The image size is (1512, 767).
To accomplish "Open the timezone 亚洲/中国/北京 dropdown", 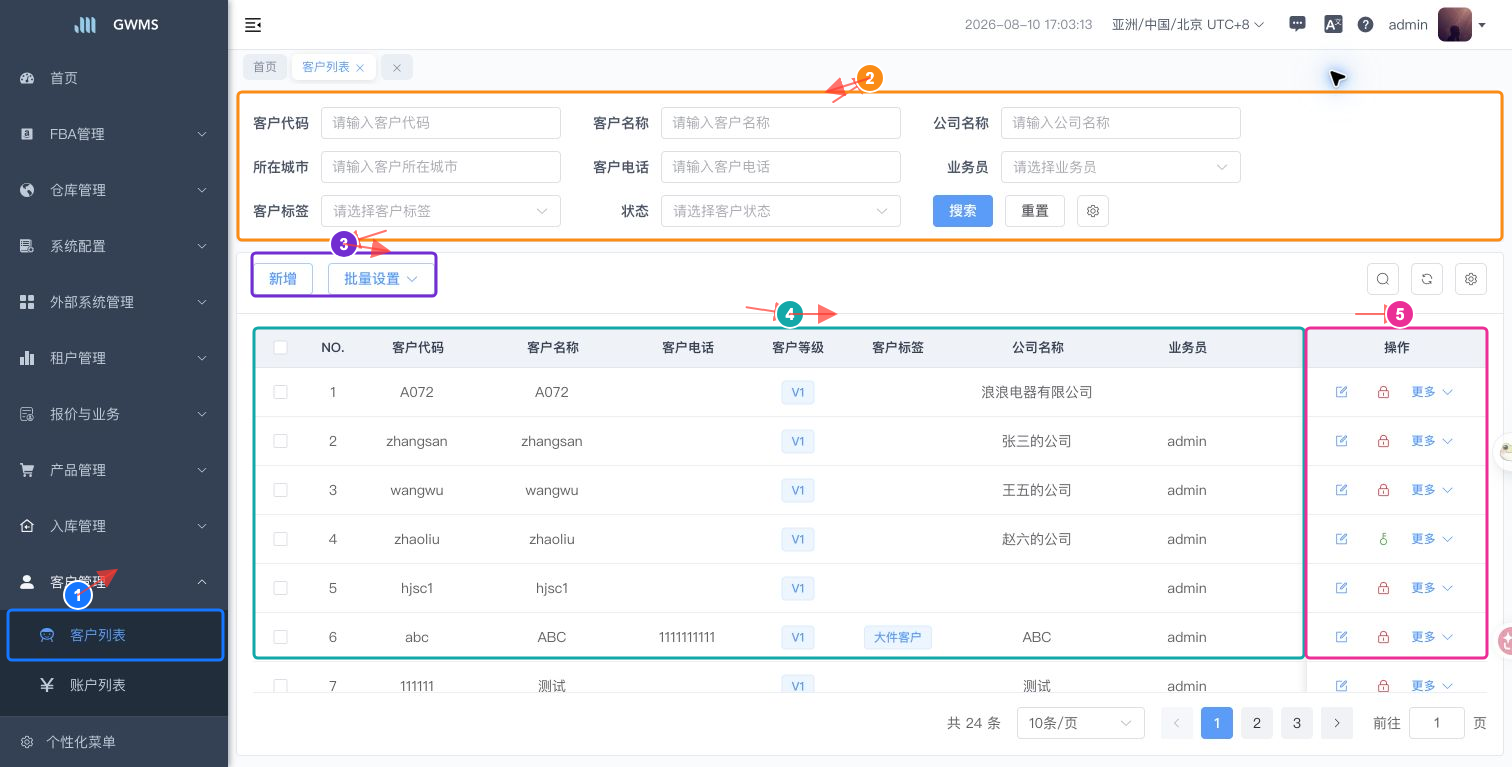I will click(x=1188, y=25).
